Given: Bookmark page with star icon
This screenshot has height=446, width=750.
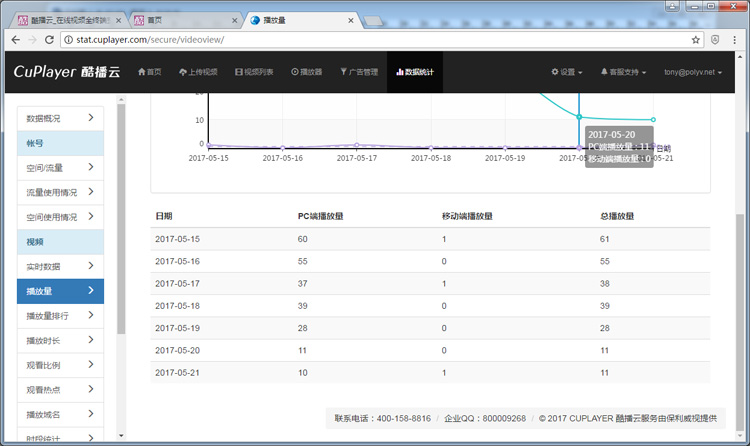Looking at the screenshot, I should [696, 40].
